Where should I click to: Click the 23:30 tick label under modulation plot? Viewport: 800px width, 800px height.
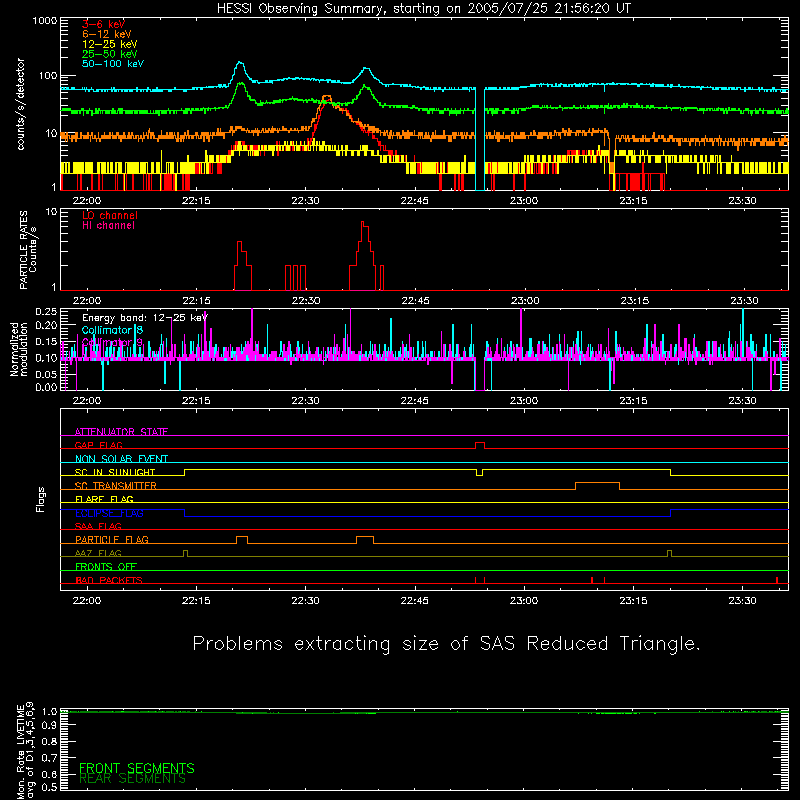tap(742, 401)
